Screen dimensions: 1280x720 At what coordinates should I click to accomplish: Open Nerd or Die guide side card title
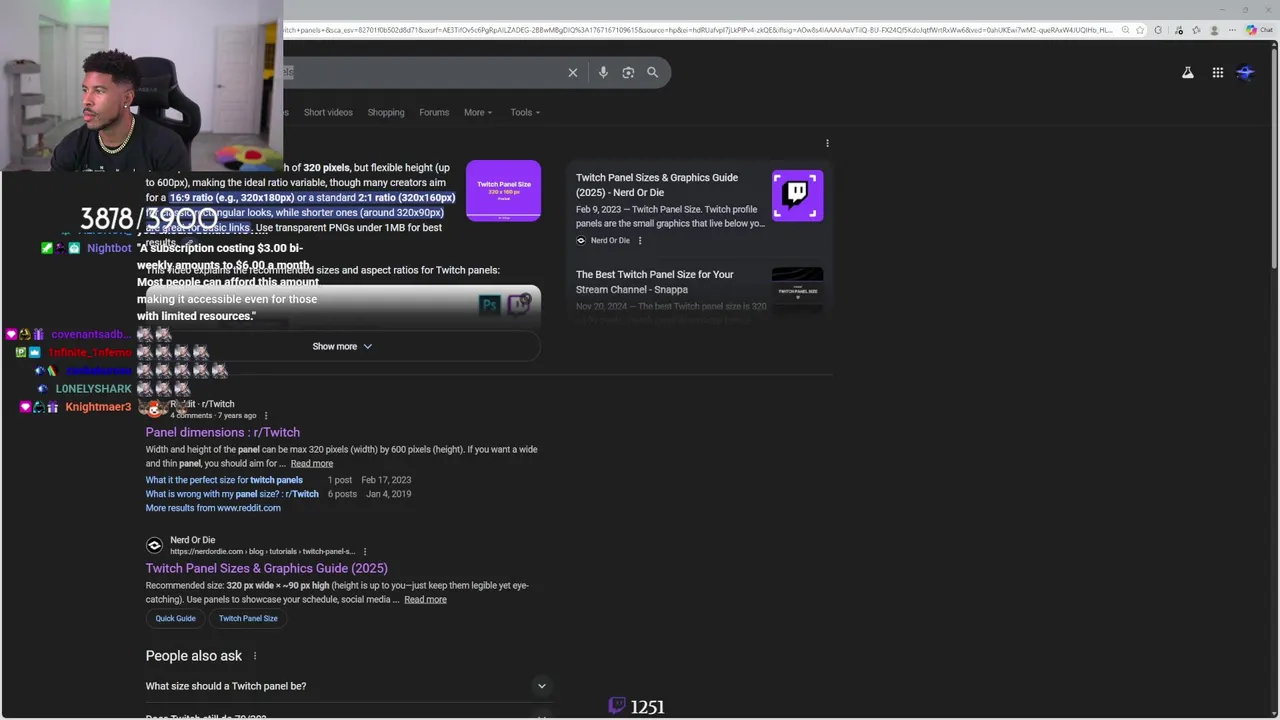657,185
